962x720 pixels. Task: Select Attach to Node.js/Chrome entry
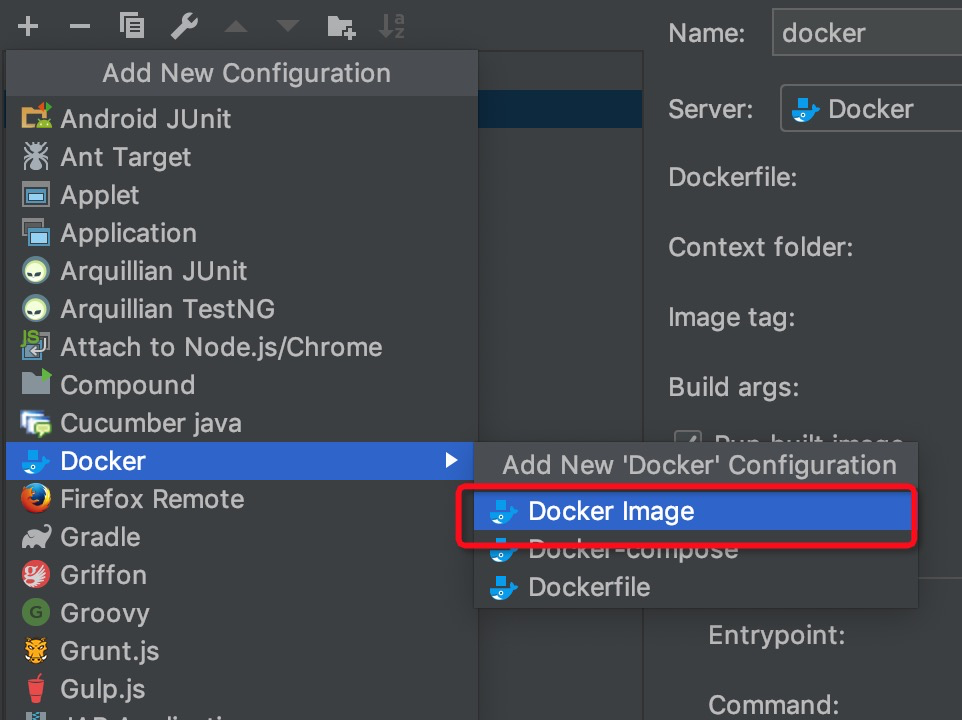coord(221,346)
